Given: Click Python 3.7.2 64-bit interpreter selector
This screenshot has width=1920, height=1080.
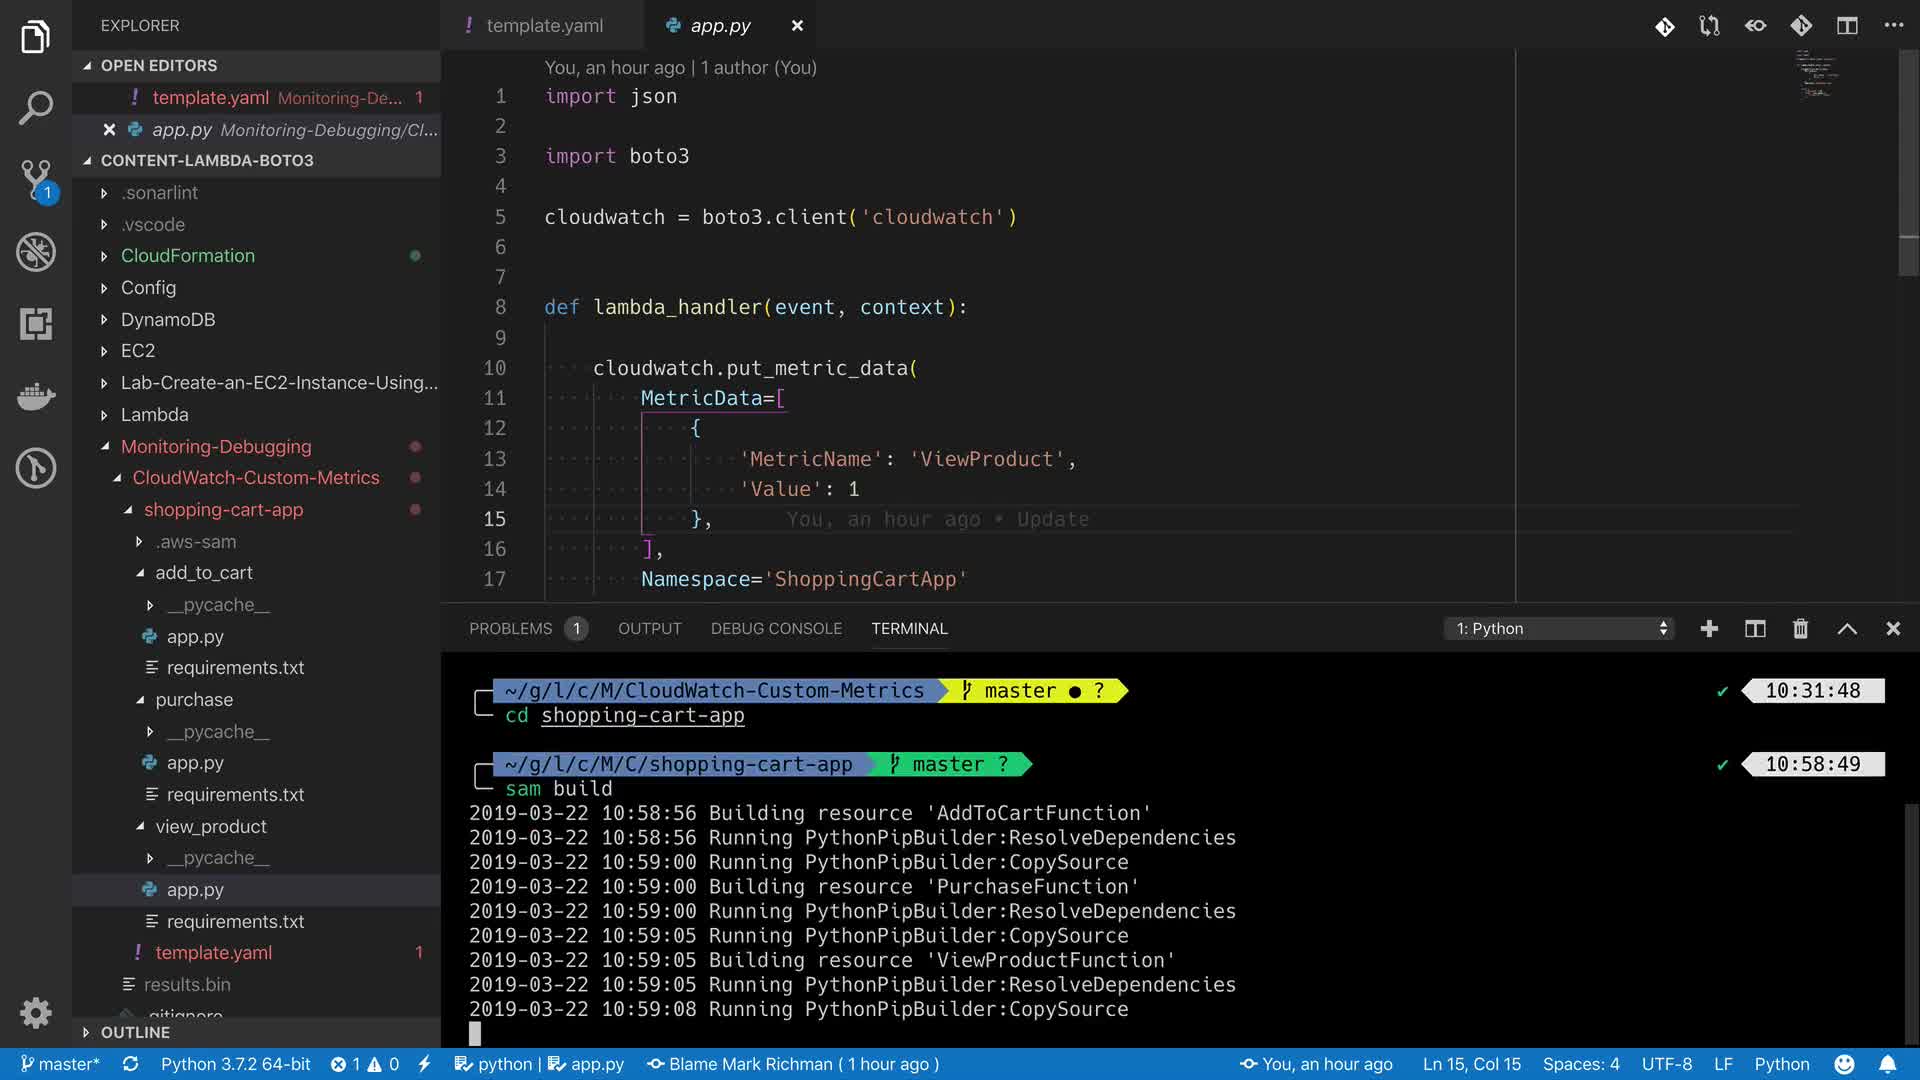Looking at the screenshot, I should [x=235, y=1064].
